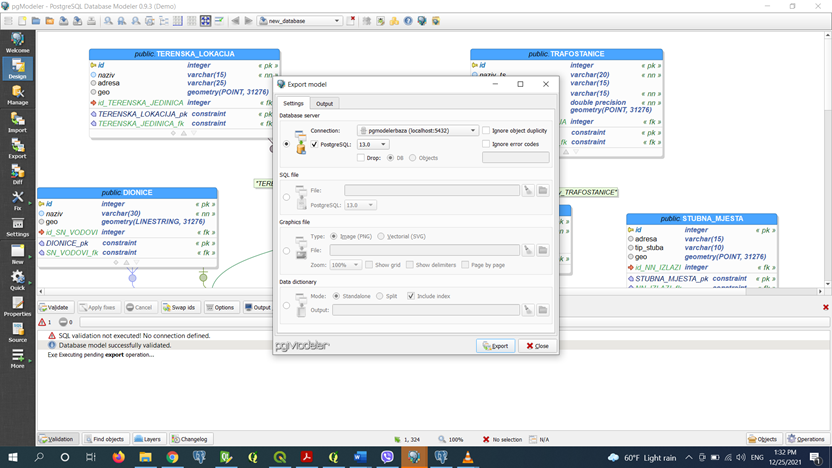The width and height of the screenshot is (832, 468).
Task: Open the Manage view in sidebar
Action: click(18, 95)
